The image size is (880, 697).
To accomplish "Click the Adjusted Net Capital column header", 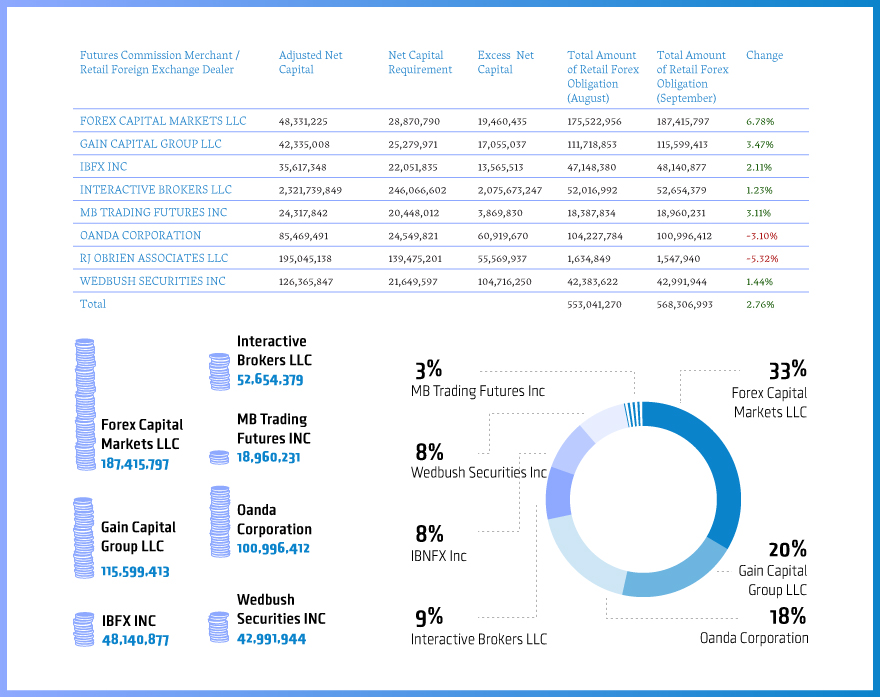I will pyautogui.click(x=310, y=62).
